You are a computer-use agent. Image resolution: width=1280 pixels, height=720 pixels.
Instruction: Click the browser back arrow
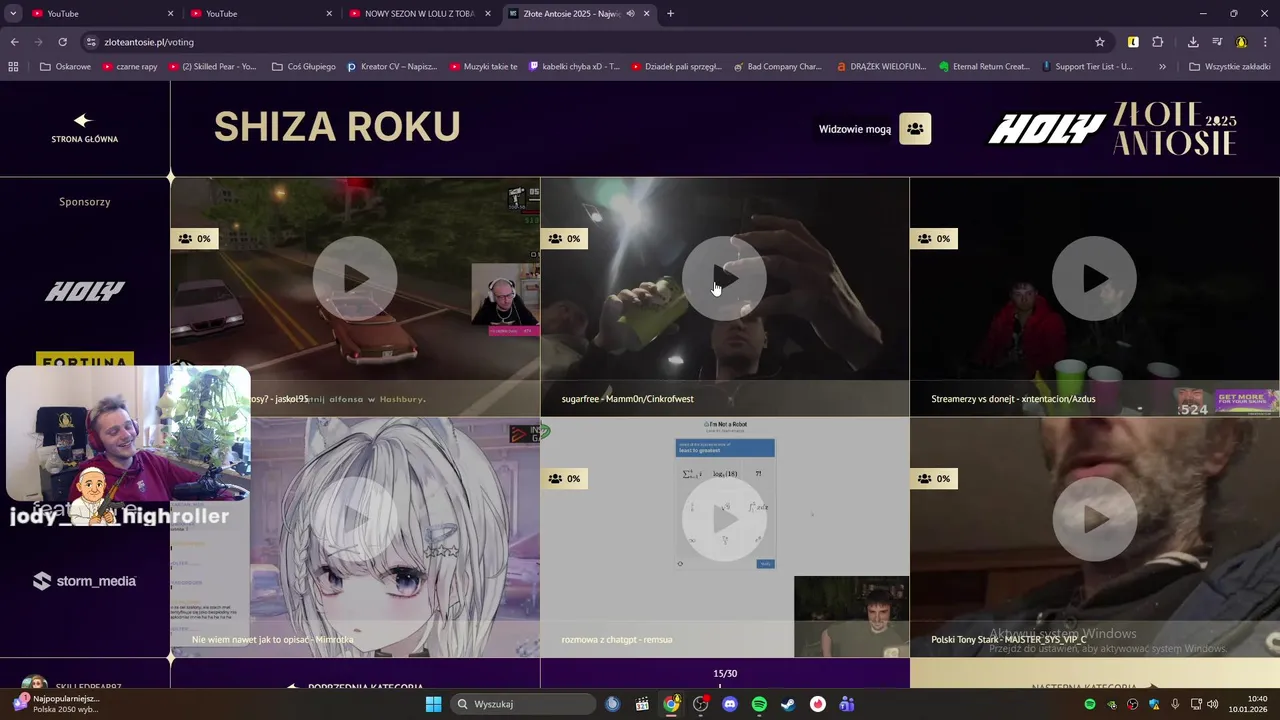click(x=14, y=42)
